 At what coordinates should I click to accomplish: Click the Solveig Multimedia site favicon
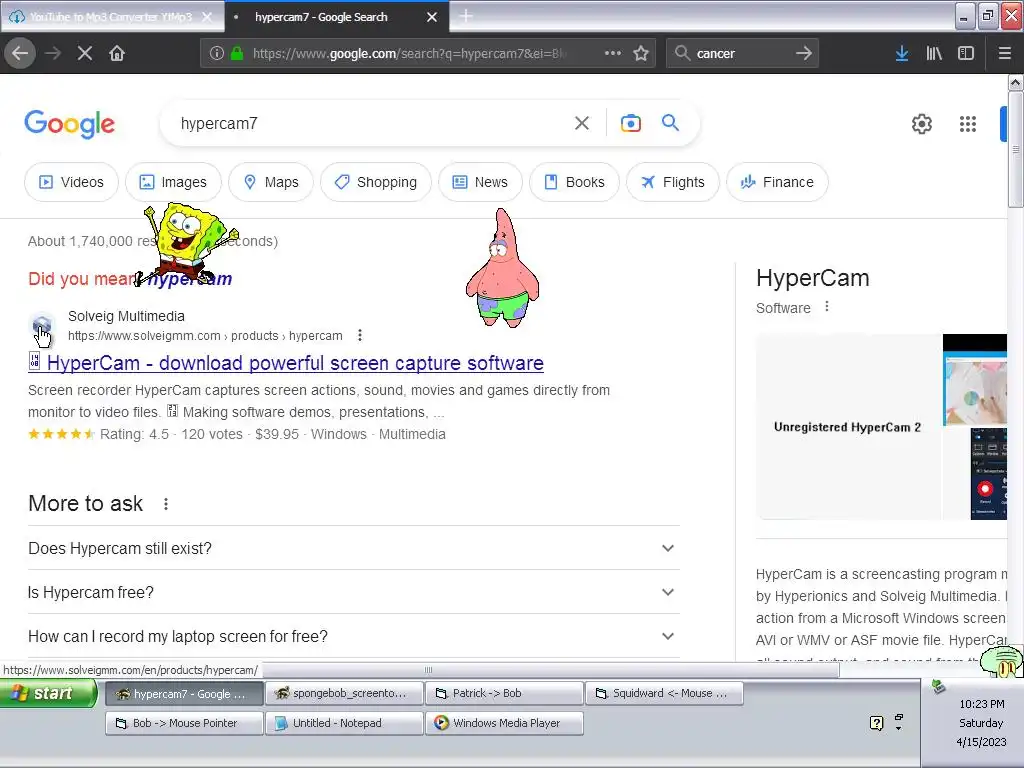pyautogui.click(x=42, y=325)
